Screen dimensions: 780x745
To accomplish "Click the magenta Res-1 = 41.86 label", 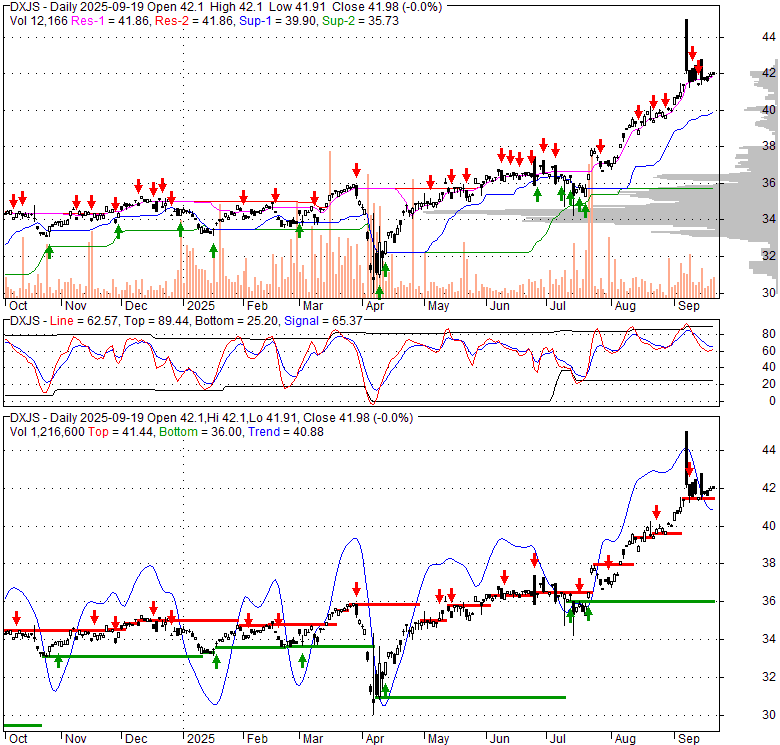I will click(110, 21).
